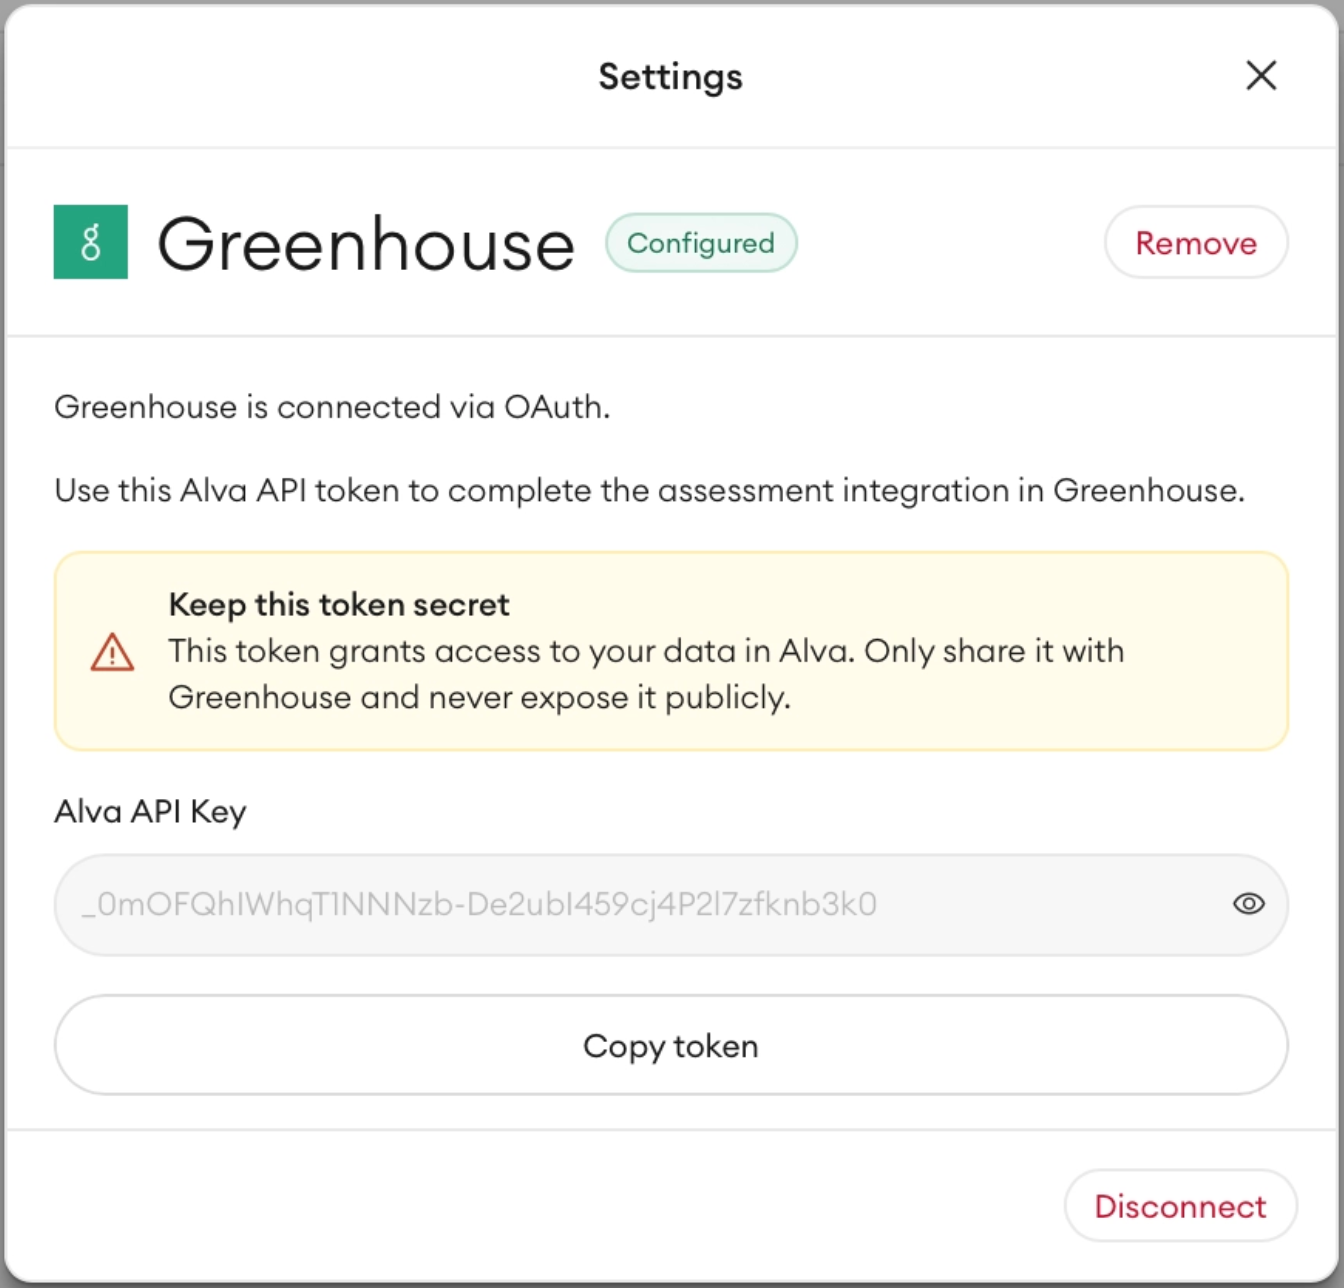
Task: Remove the Greenhouse integration
Action: coord(1196,243)
